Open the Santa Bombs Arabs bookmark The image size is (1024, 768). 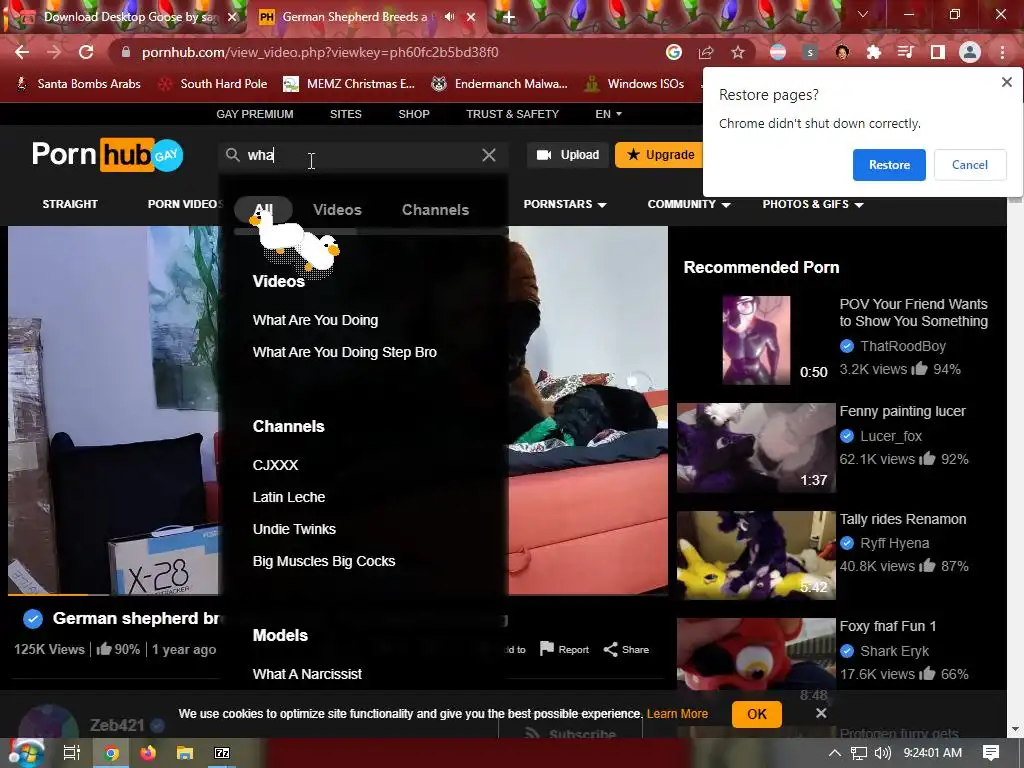[78, 84]
